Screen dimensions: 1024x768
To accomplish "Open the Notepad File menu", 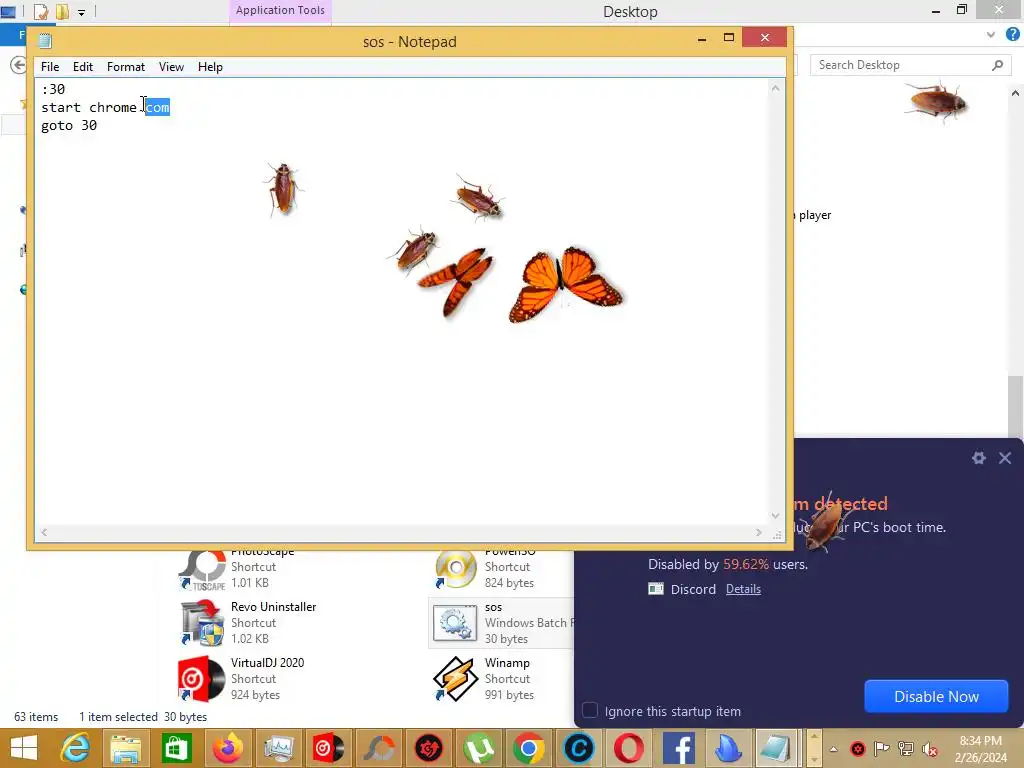I will point(50,67).
